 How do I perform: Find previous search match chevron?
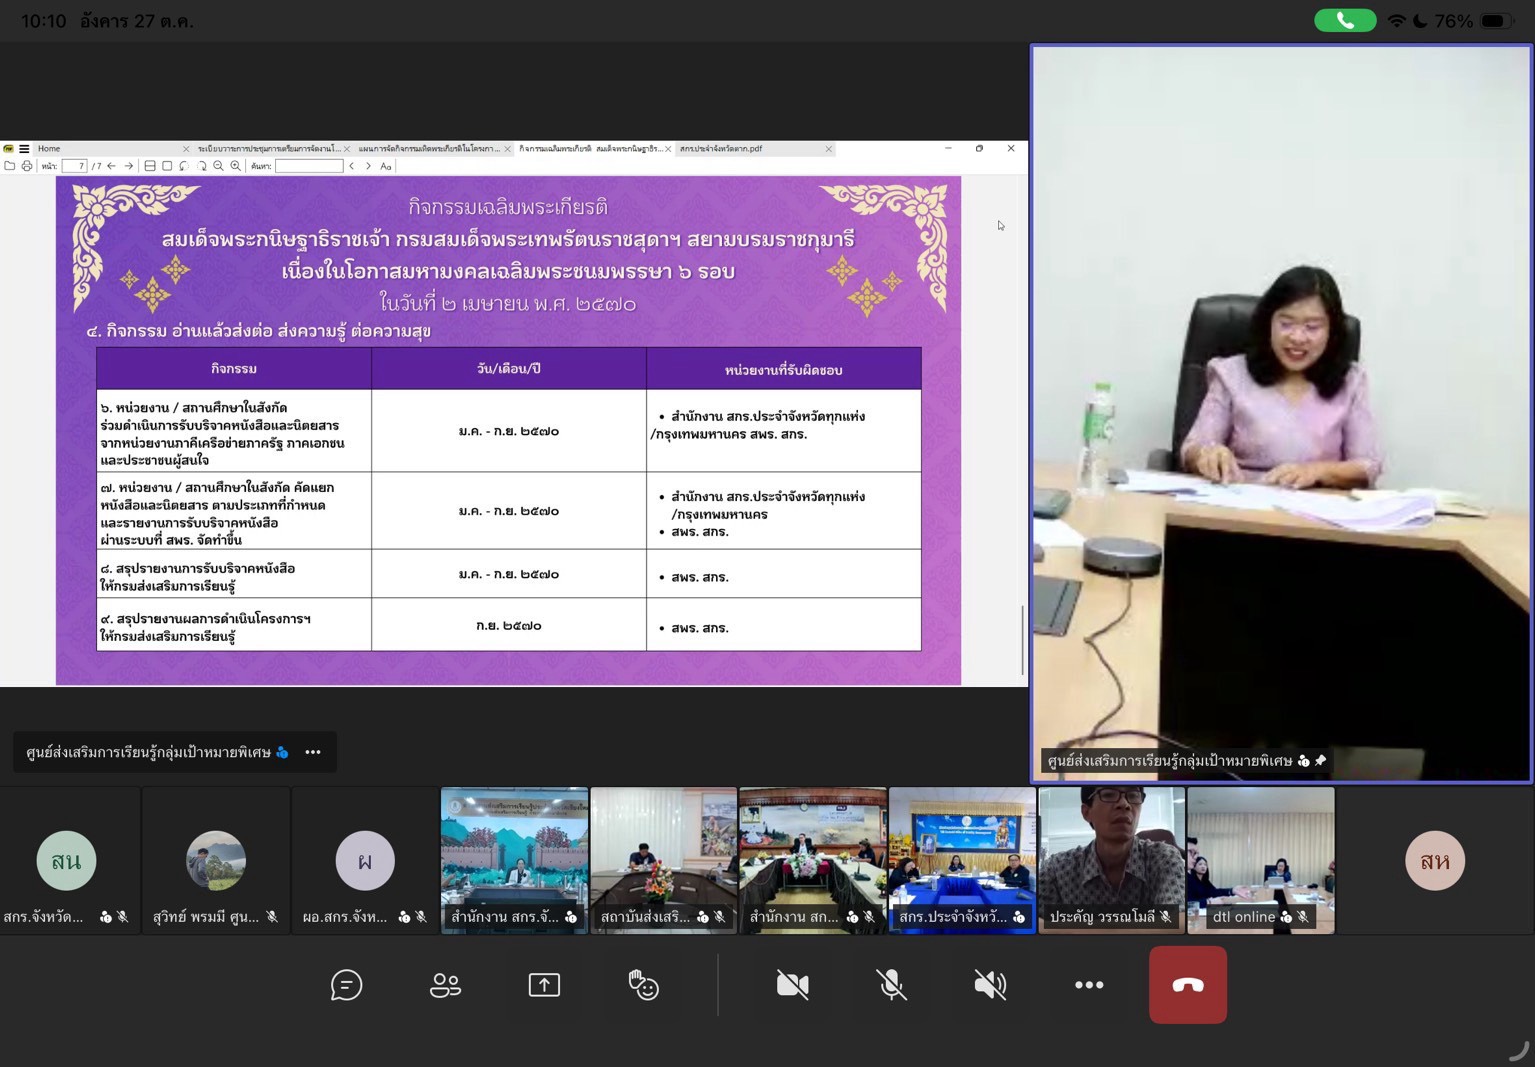[x=351, y=166]
